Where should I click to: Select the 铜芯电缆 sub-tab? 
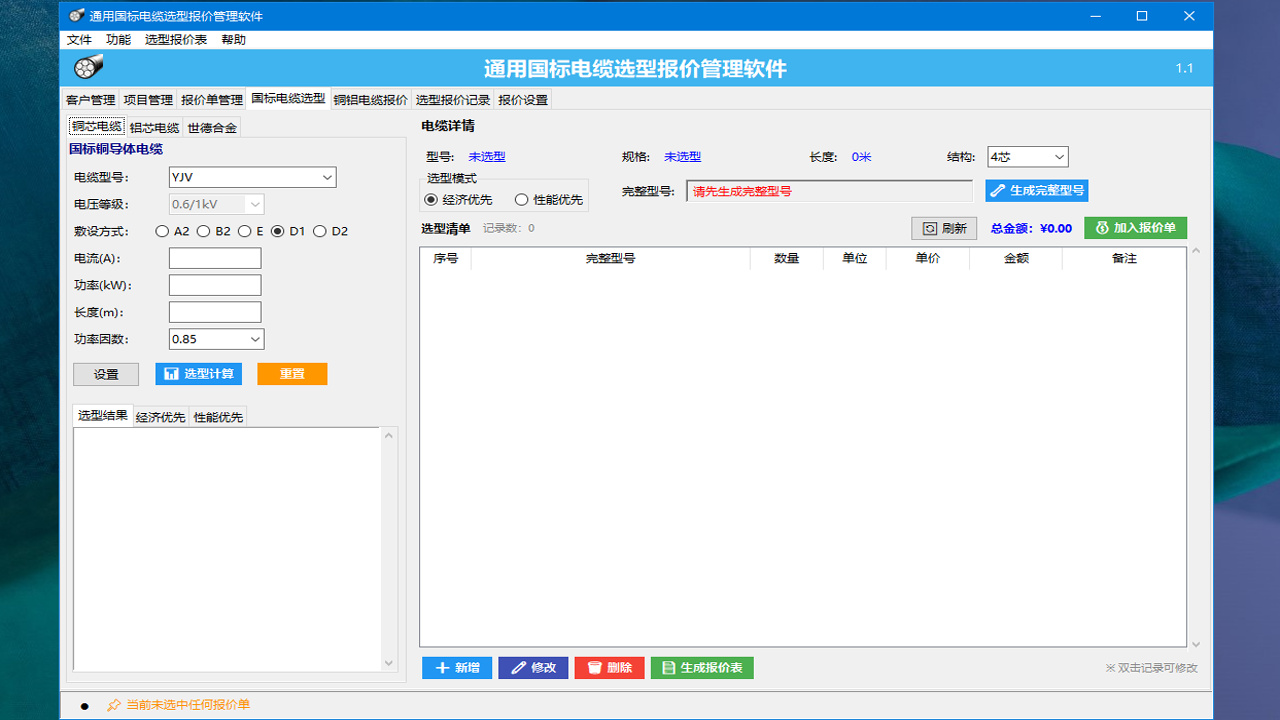click(96, 126)
